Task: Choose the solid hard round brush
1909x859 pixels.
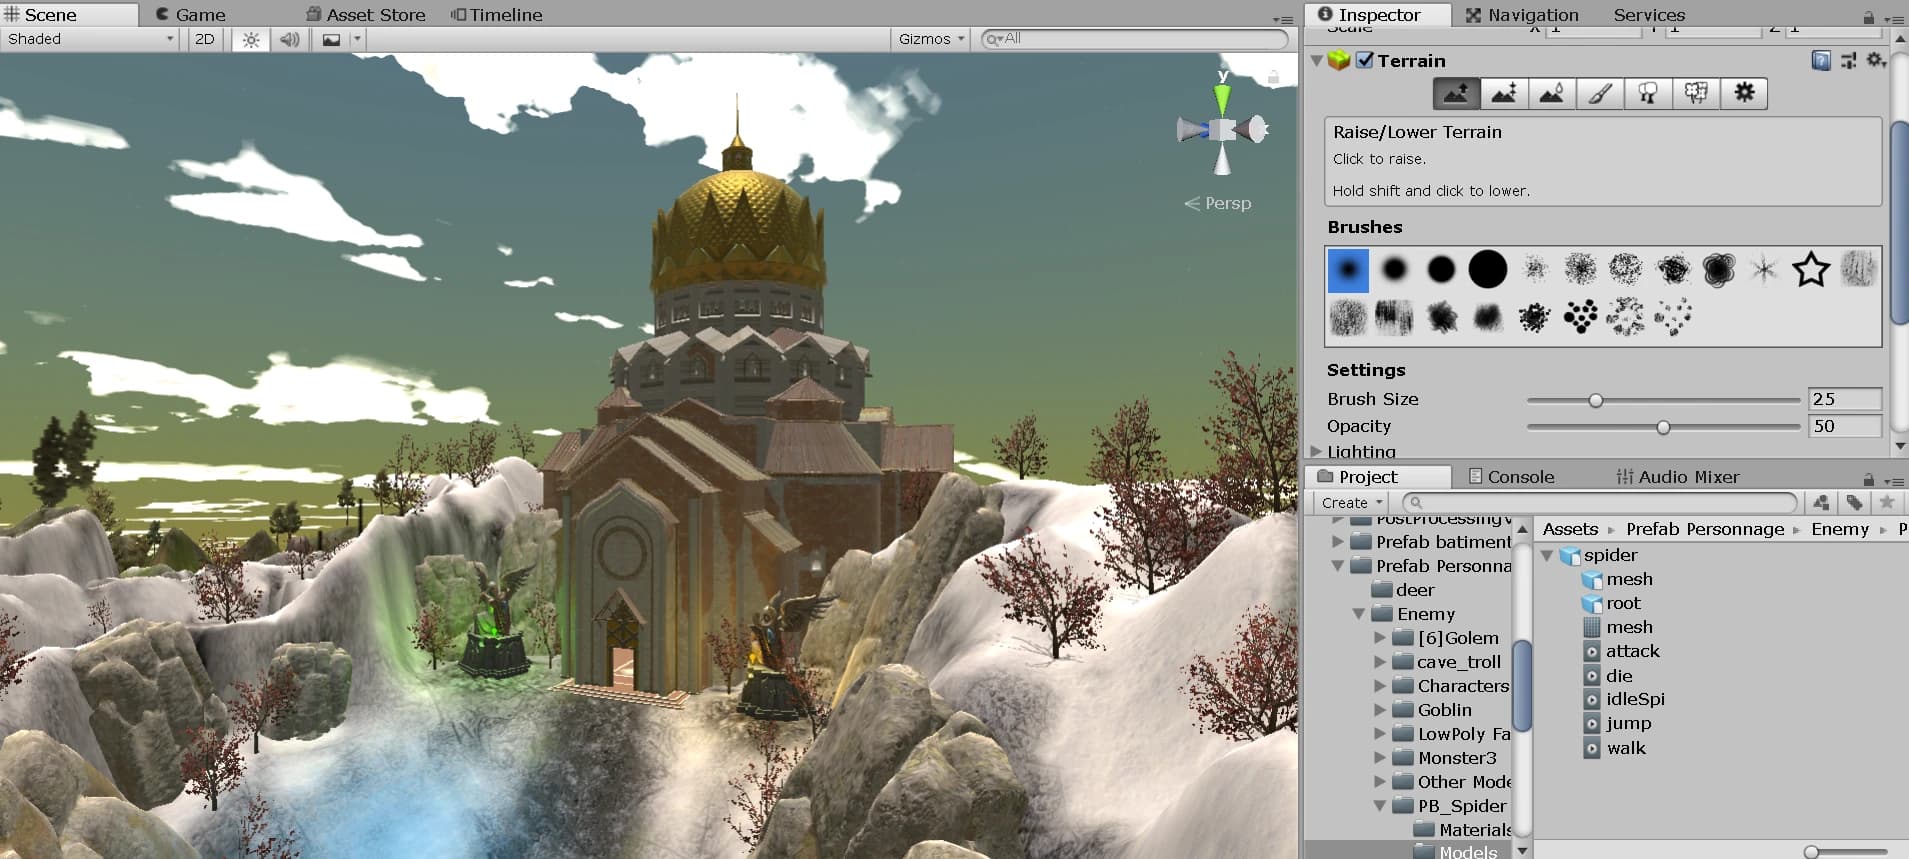Action: [x=1487, y=270]
